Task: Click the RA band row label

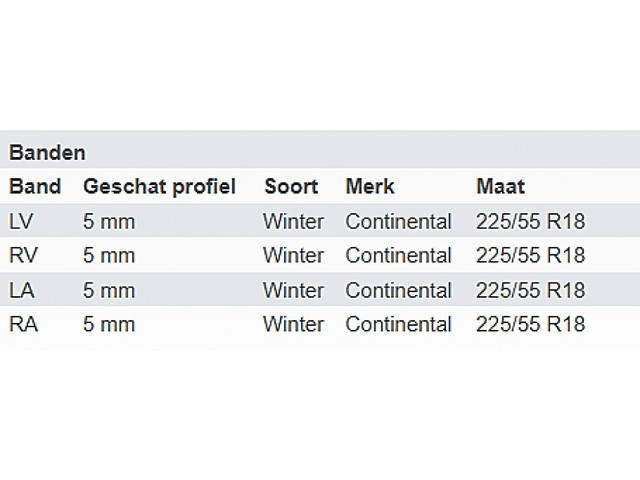Action: 21,324
